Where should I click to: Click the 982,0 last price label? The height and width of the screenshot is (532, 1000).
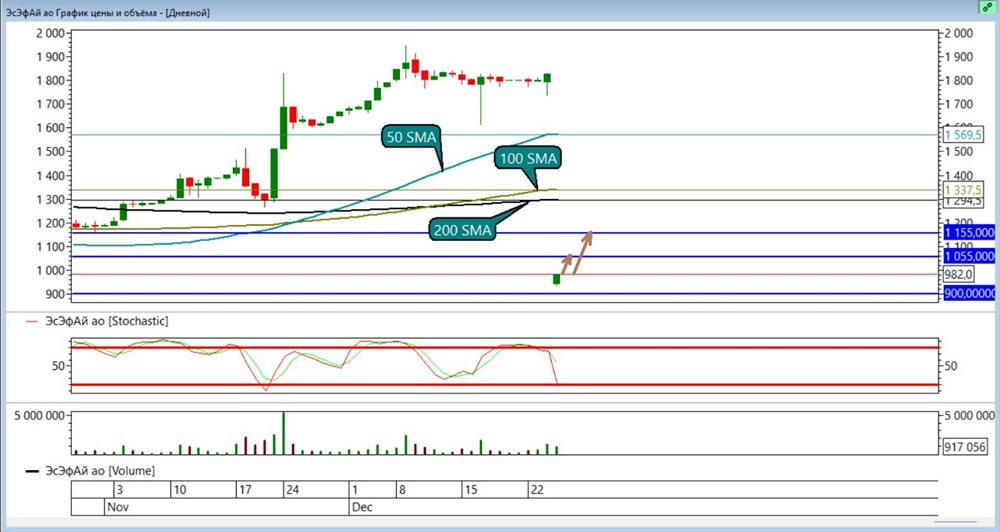(959, 274)
